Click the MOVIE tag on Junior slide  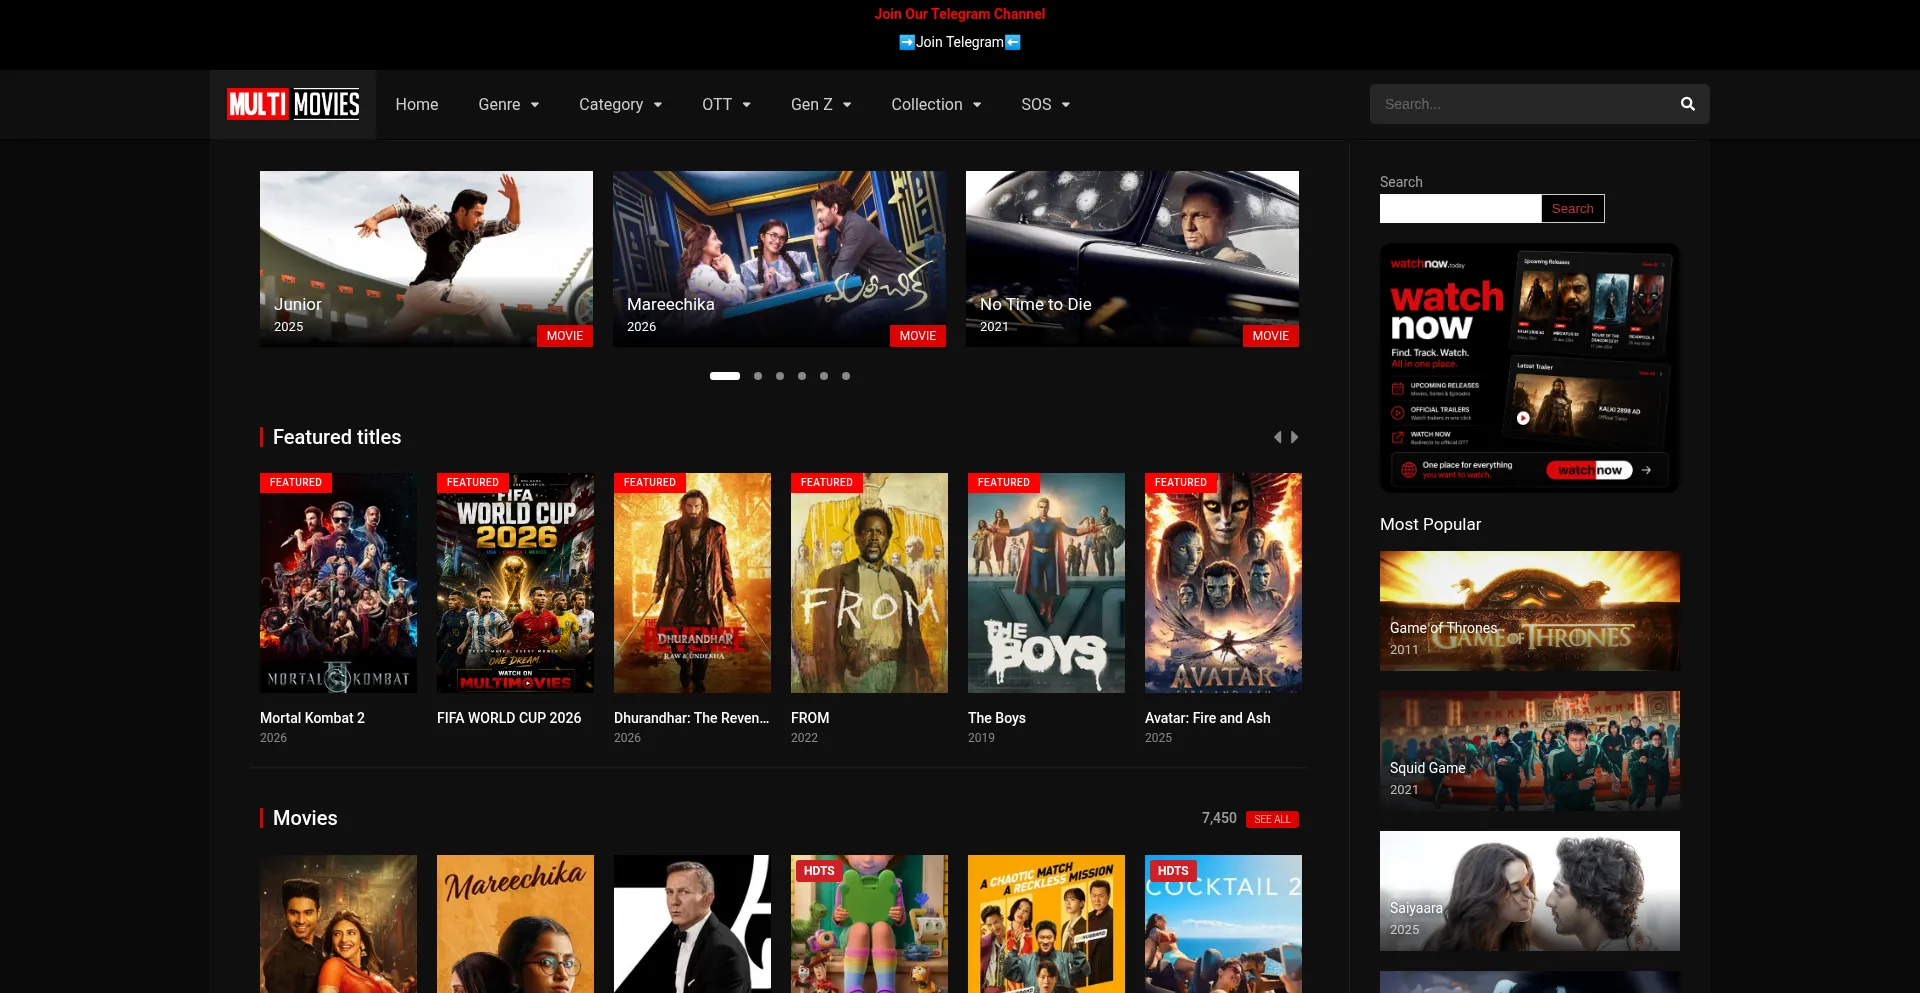[565, 336]
